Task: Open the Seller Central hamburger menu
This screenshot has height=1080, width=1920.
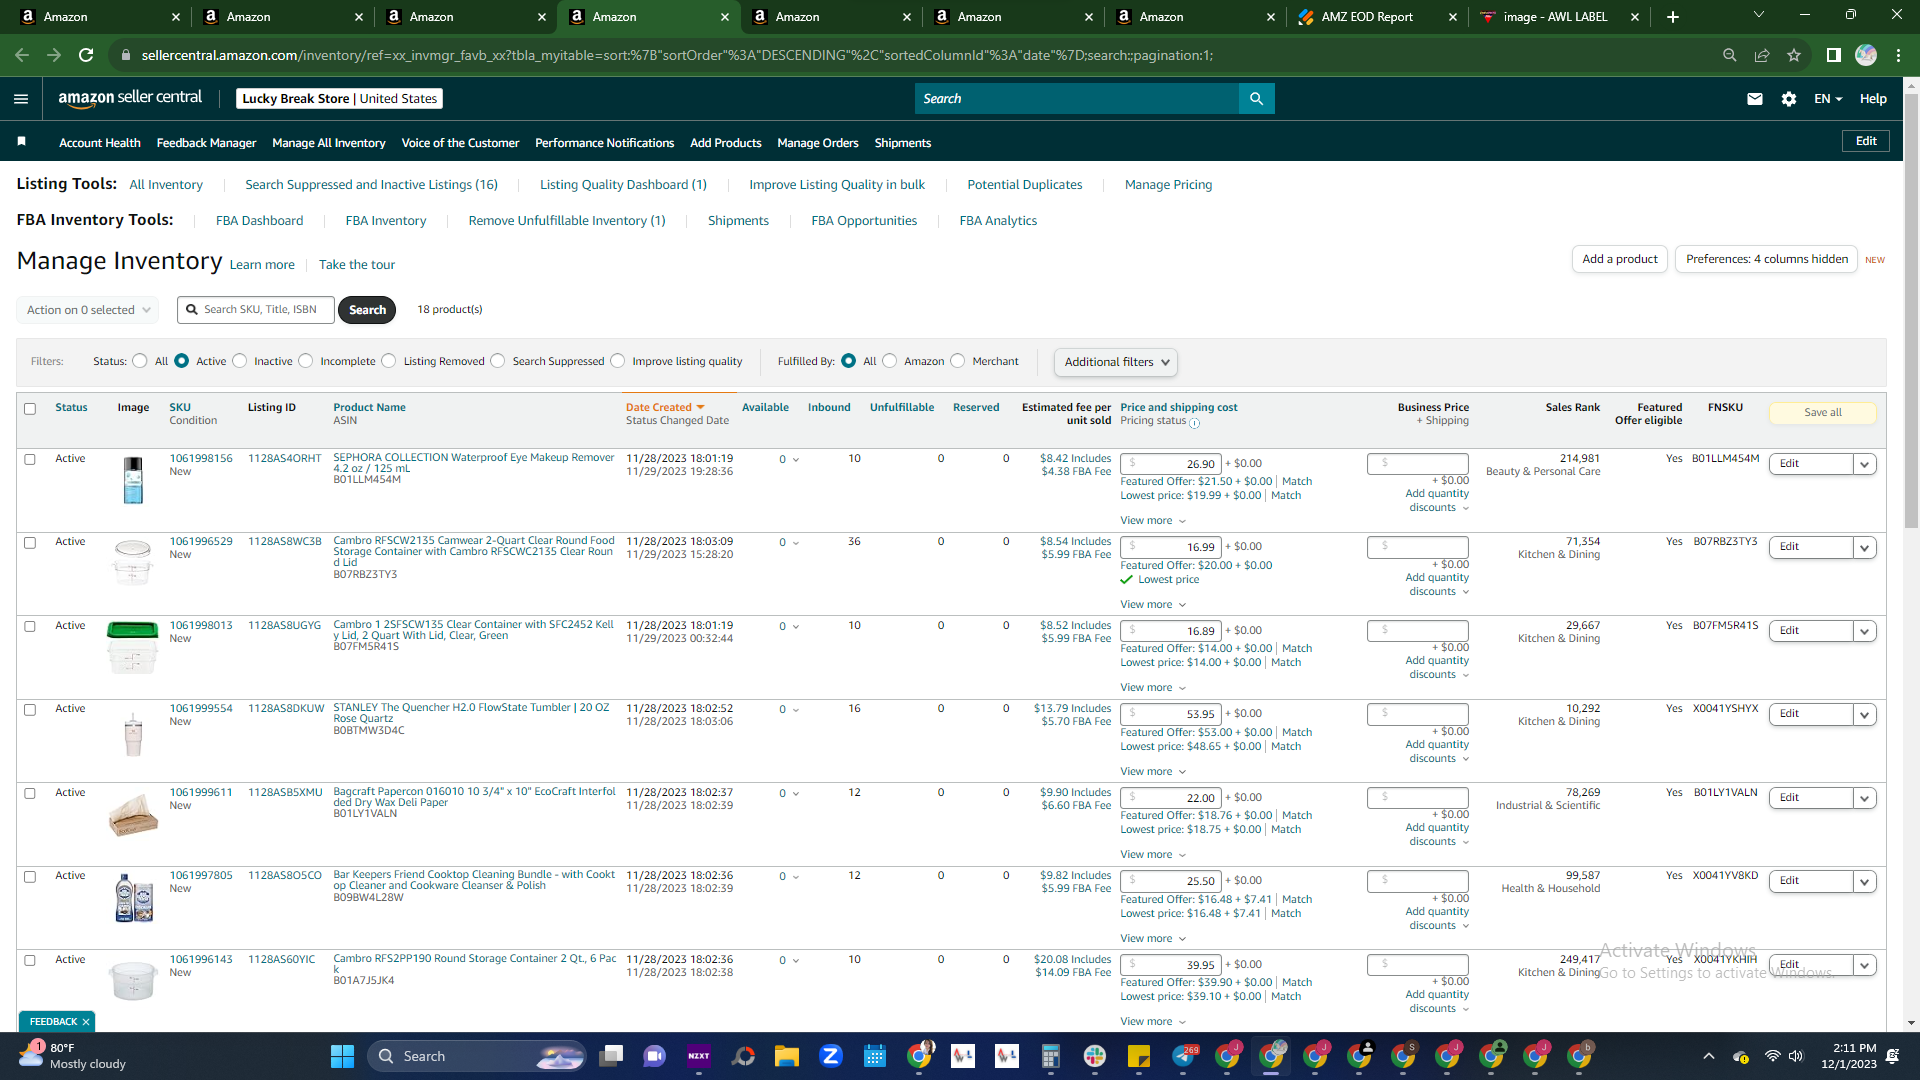Action: coord(21,99)
